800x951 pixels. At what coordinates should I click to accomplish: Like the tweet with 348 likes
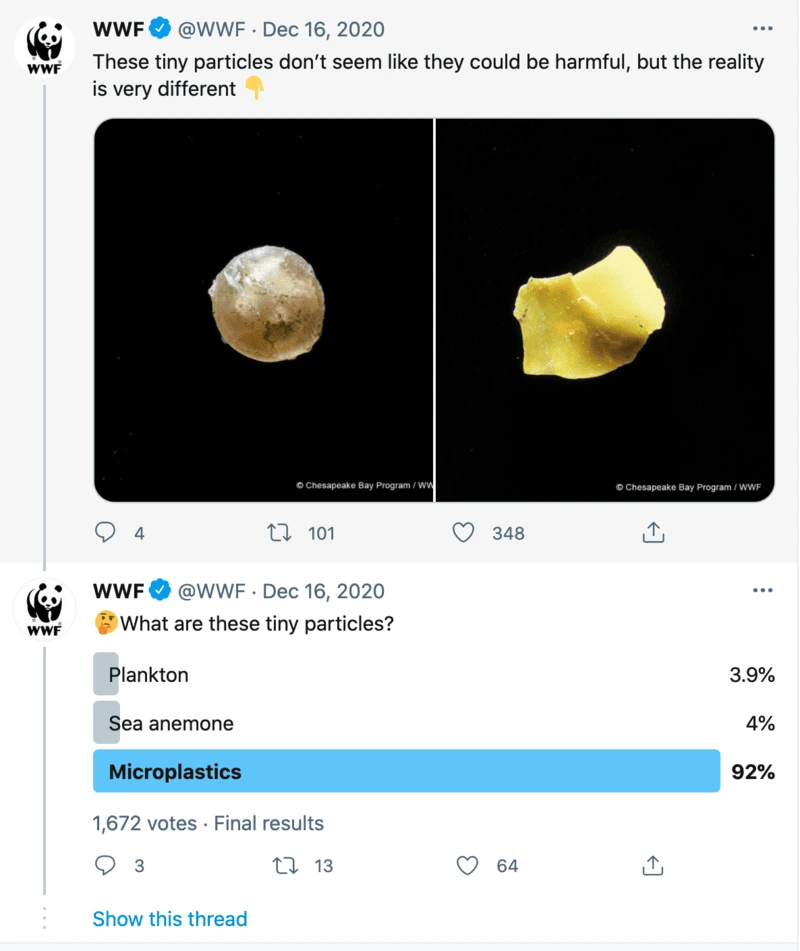pos(462,533)
